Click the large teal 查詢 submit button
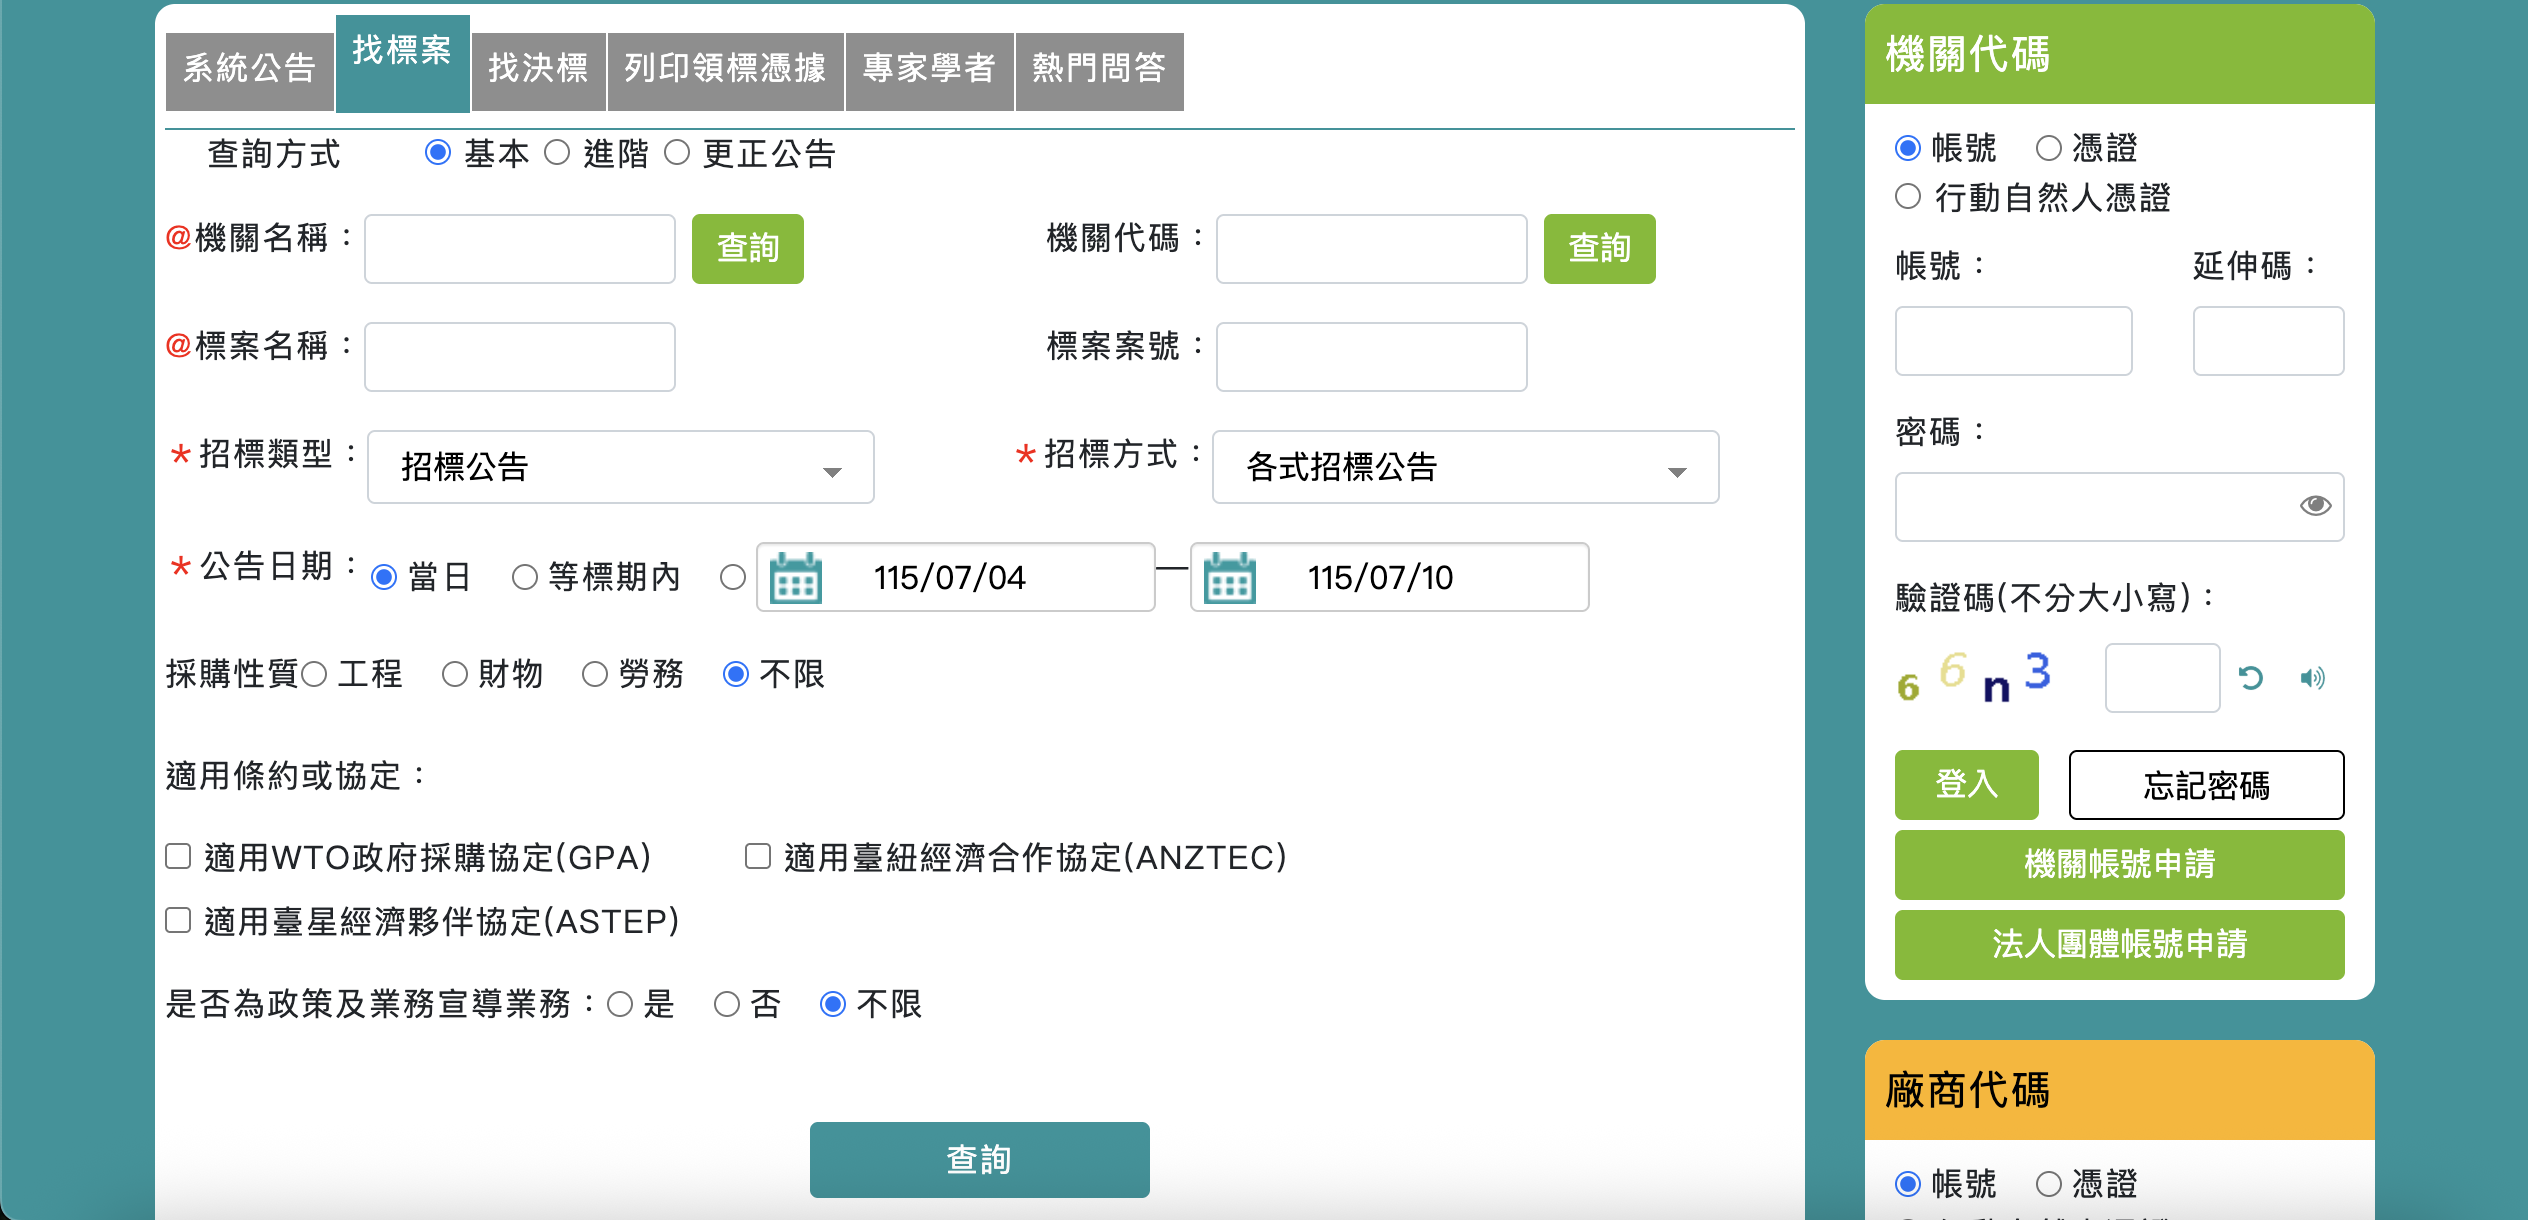Image resolution: width=2528 pixels, height=1220 pixels. pos(980,1160)
